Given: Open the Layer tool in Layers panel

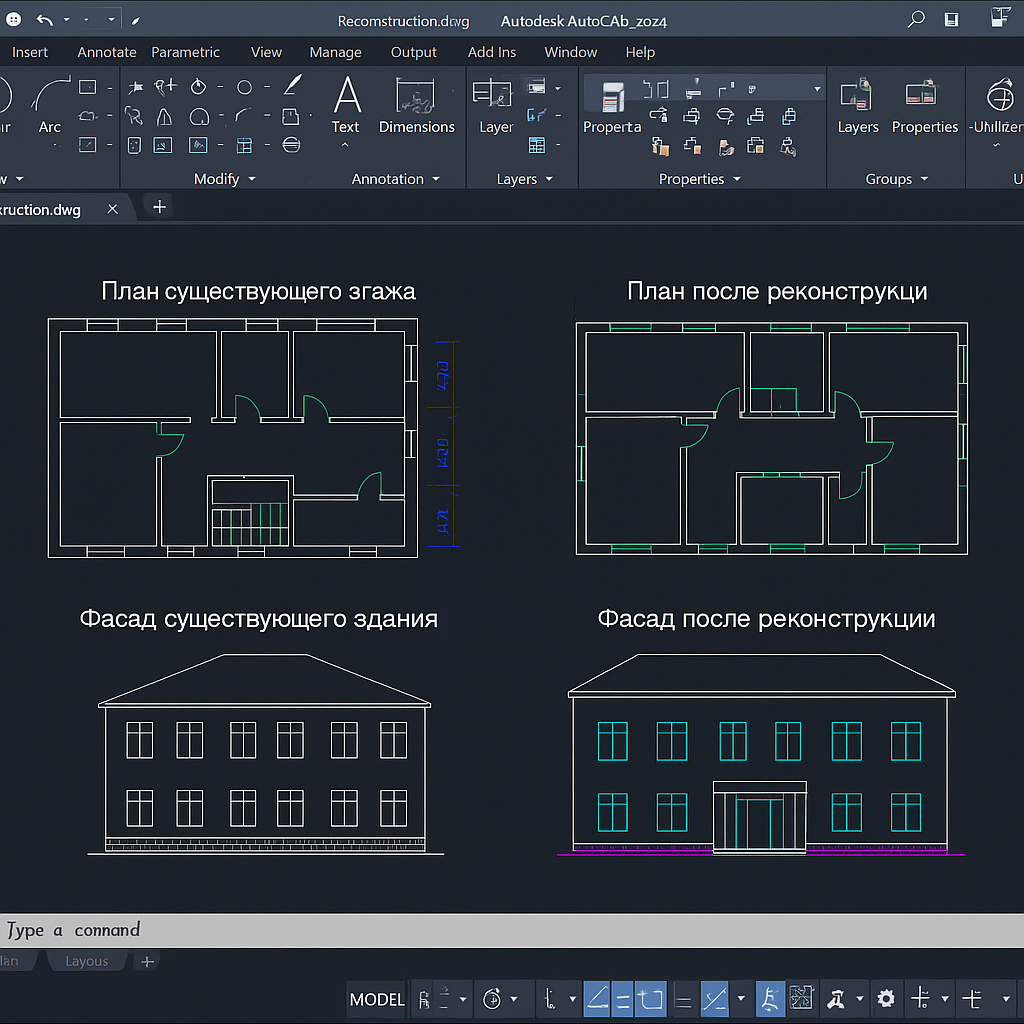Looking at the screenshot, I should point(495,106).
